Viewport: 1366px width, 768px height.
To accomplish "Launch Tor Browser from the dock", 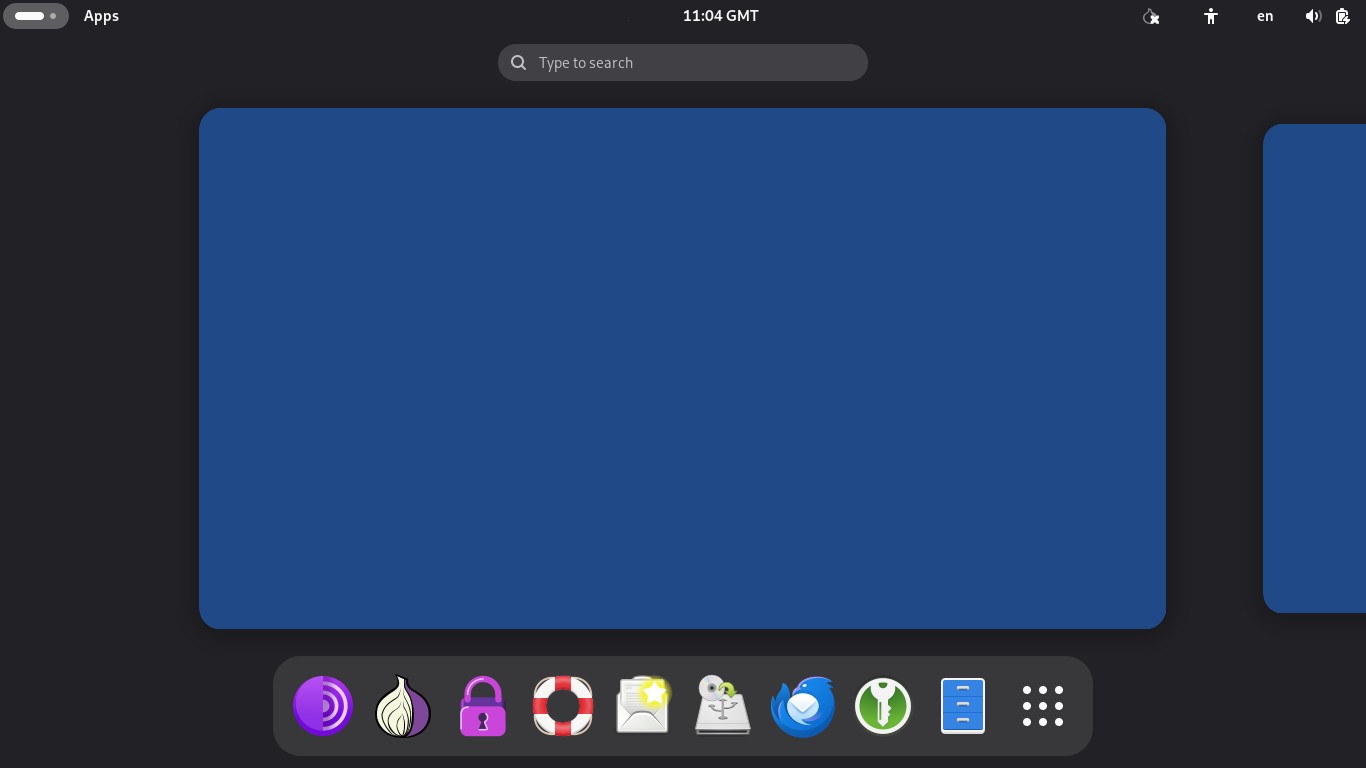I will pos(323,706).
